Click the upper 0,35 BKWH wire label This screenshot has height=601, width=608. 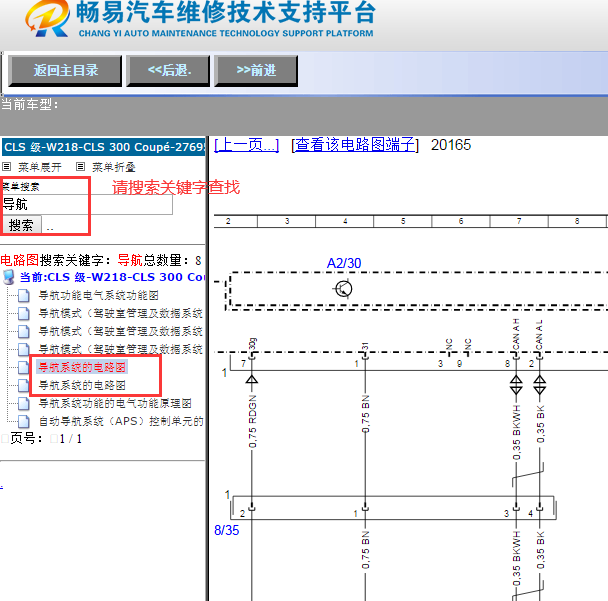point(516,432)
